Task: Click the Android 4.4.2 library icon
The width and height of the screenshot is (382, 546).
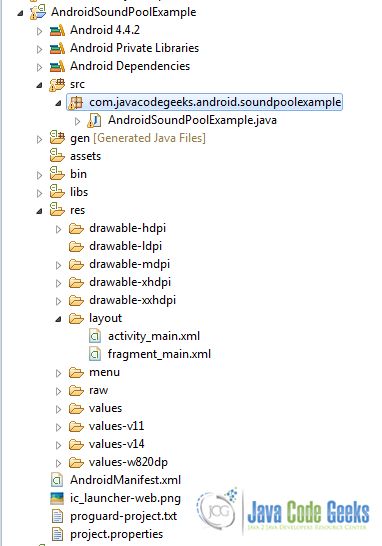Action: point(57,30)
